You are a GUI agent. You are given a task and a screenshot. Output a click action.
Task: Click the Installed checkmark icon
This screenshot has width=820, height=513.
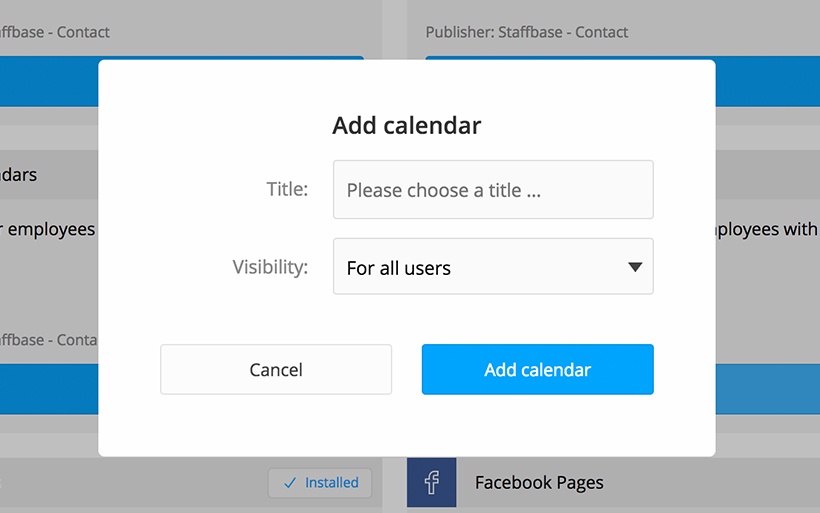click(290, 483)
